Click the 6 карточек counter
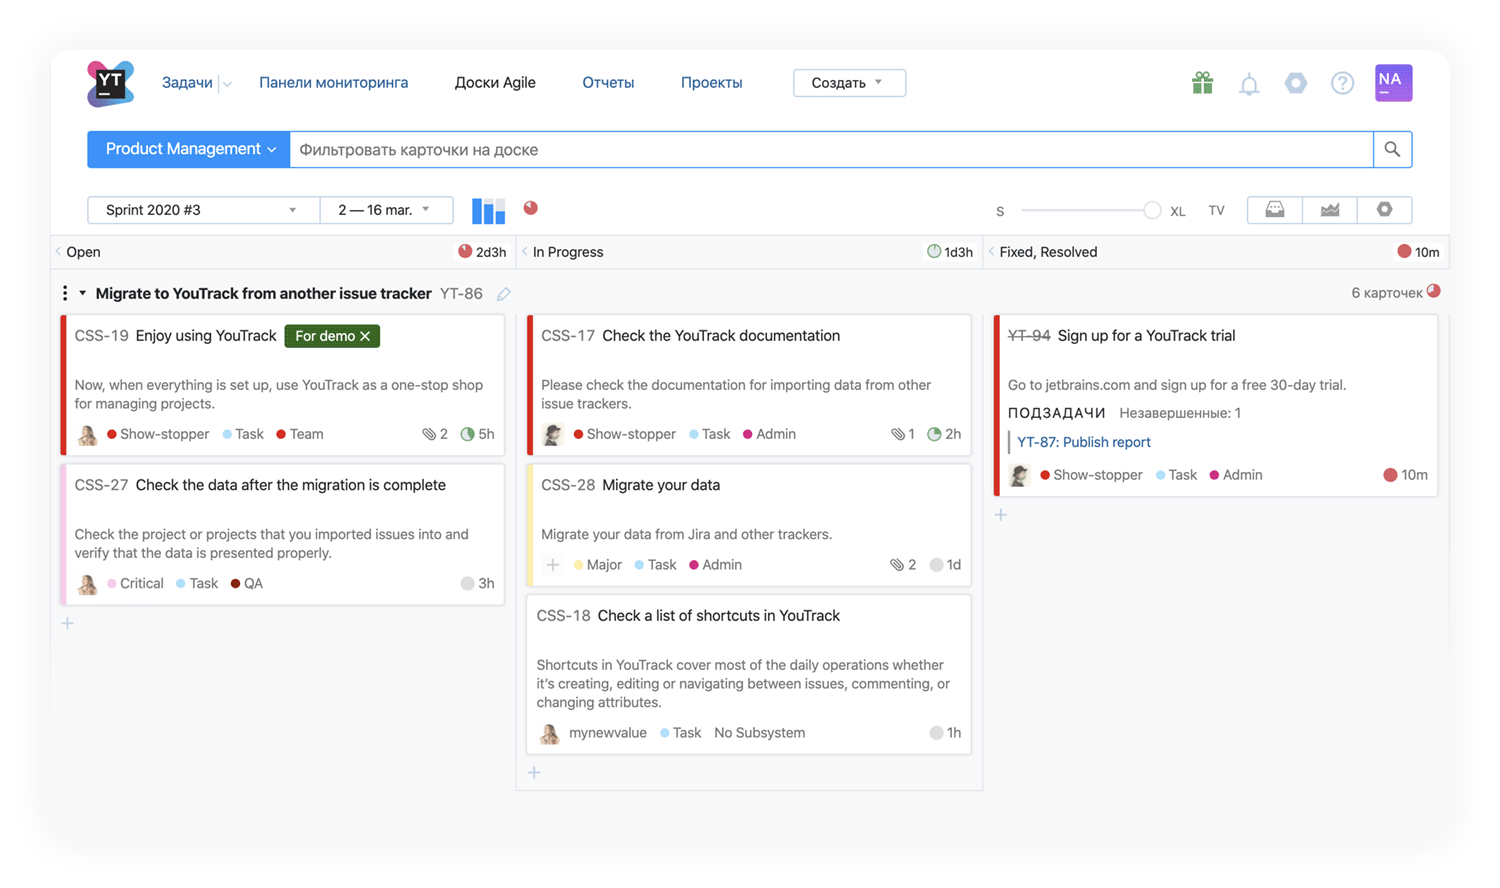Viewport: 1500px width, 888px height. 1386,293
